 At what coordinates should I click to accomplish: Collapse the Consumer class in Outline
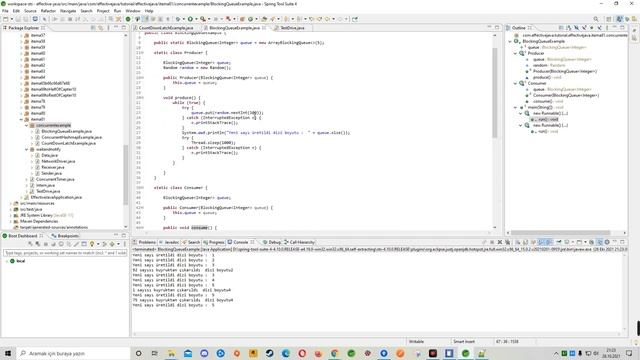515,83
